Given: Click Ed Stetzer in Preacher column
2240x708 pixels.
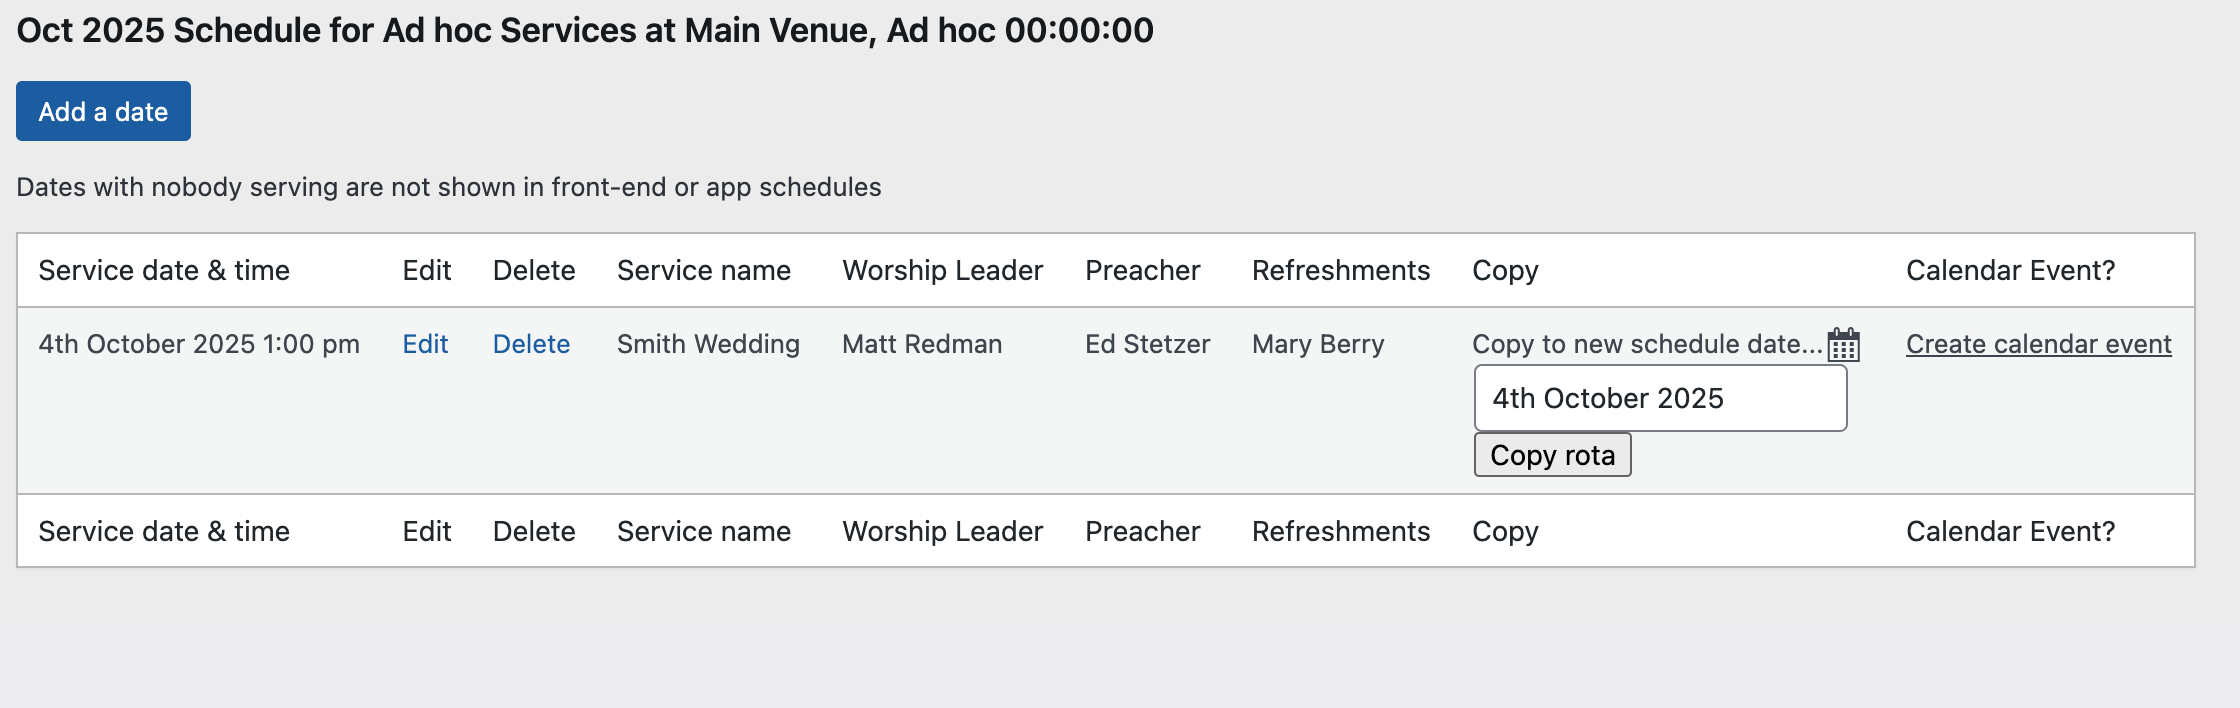Looking at the screenshot, I should point(1147,344).
